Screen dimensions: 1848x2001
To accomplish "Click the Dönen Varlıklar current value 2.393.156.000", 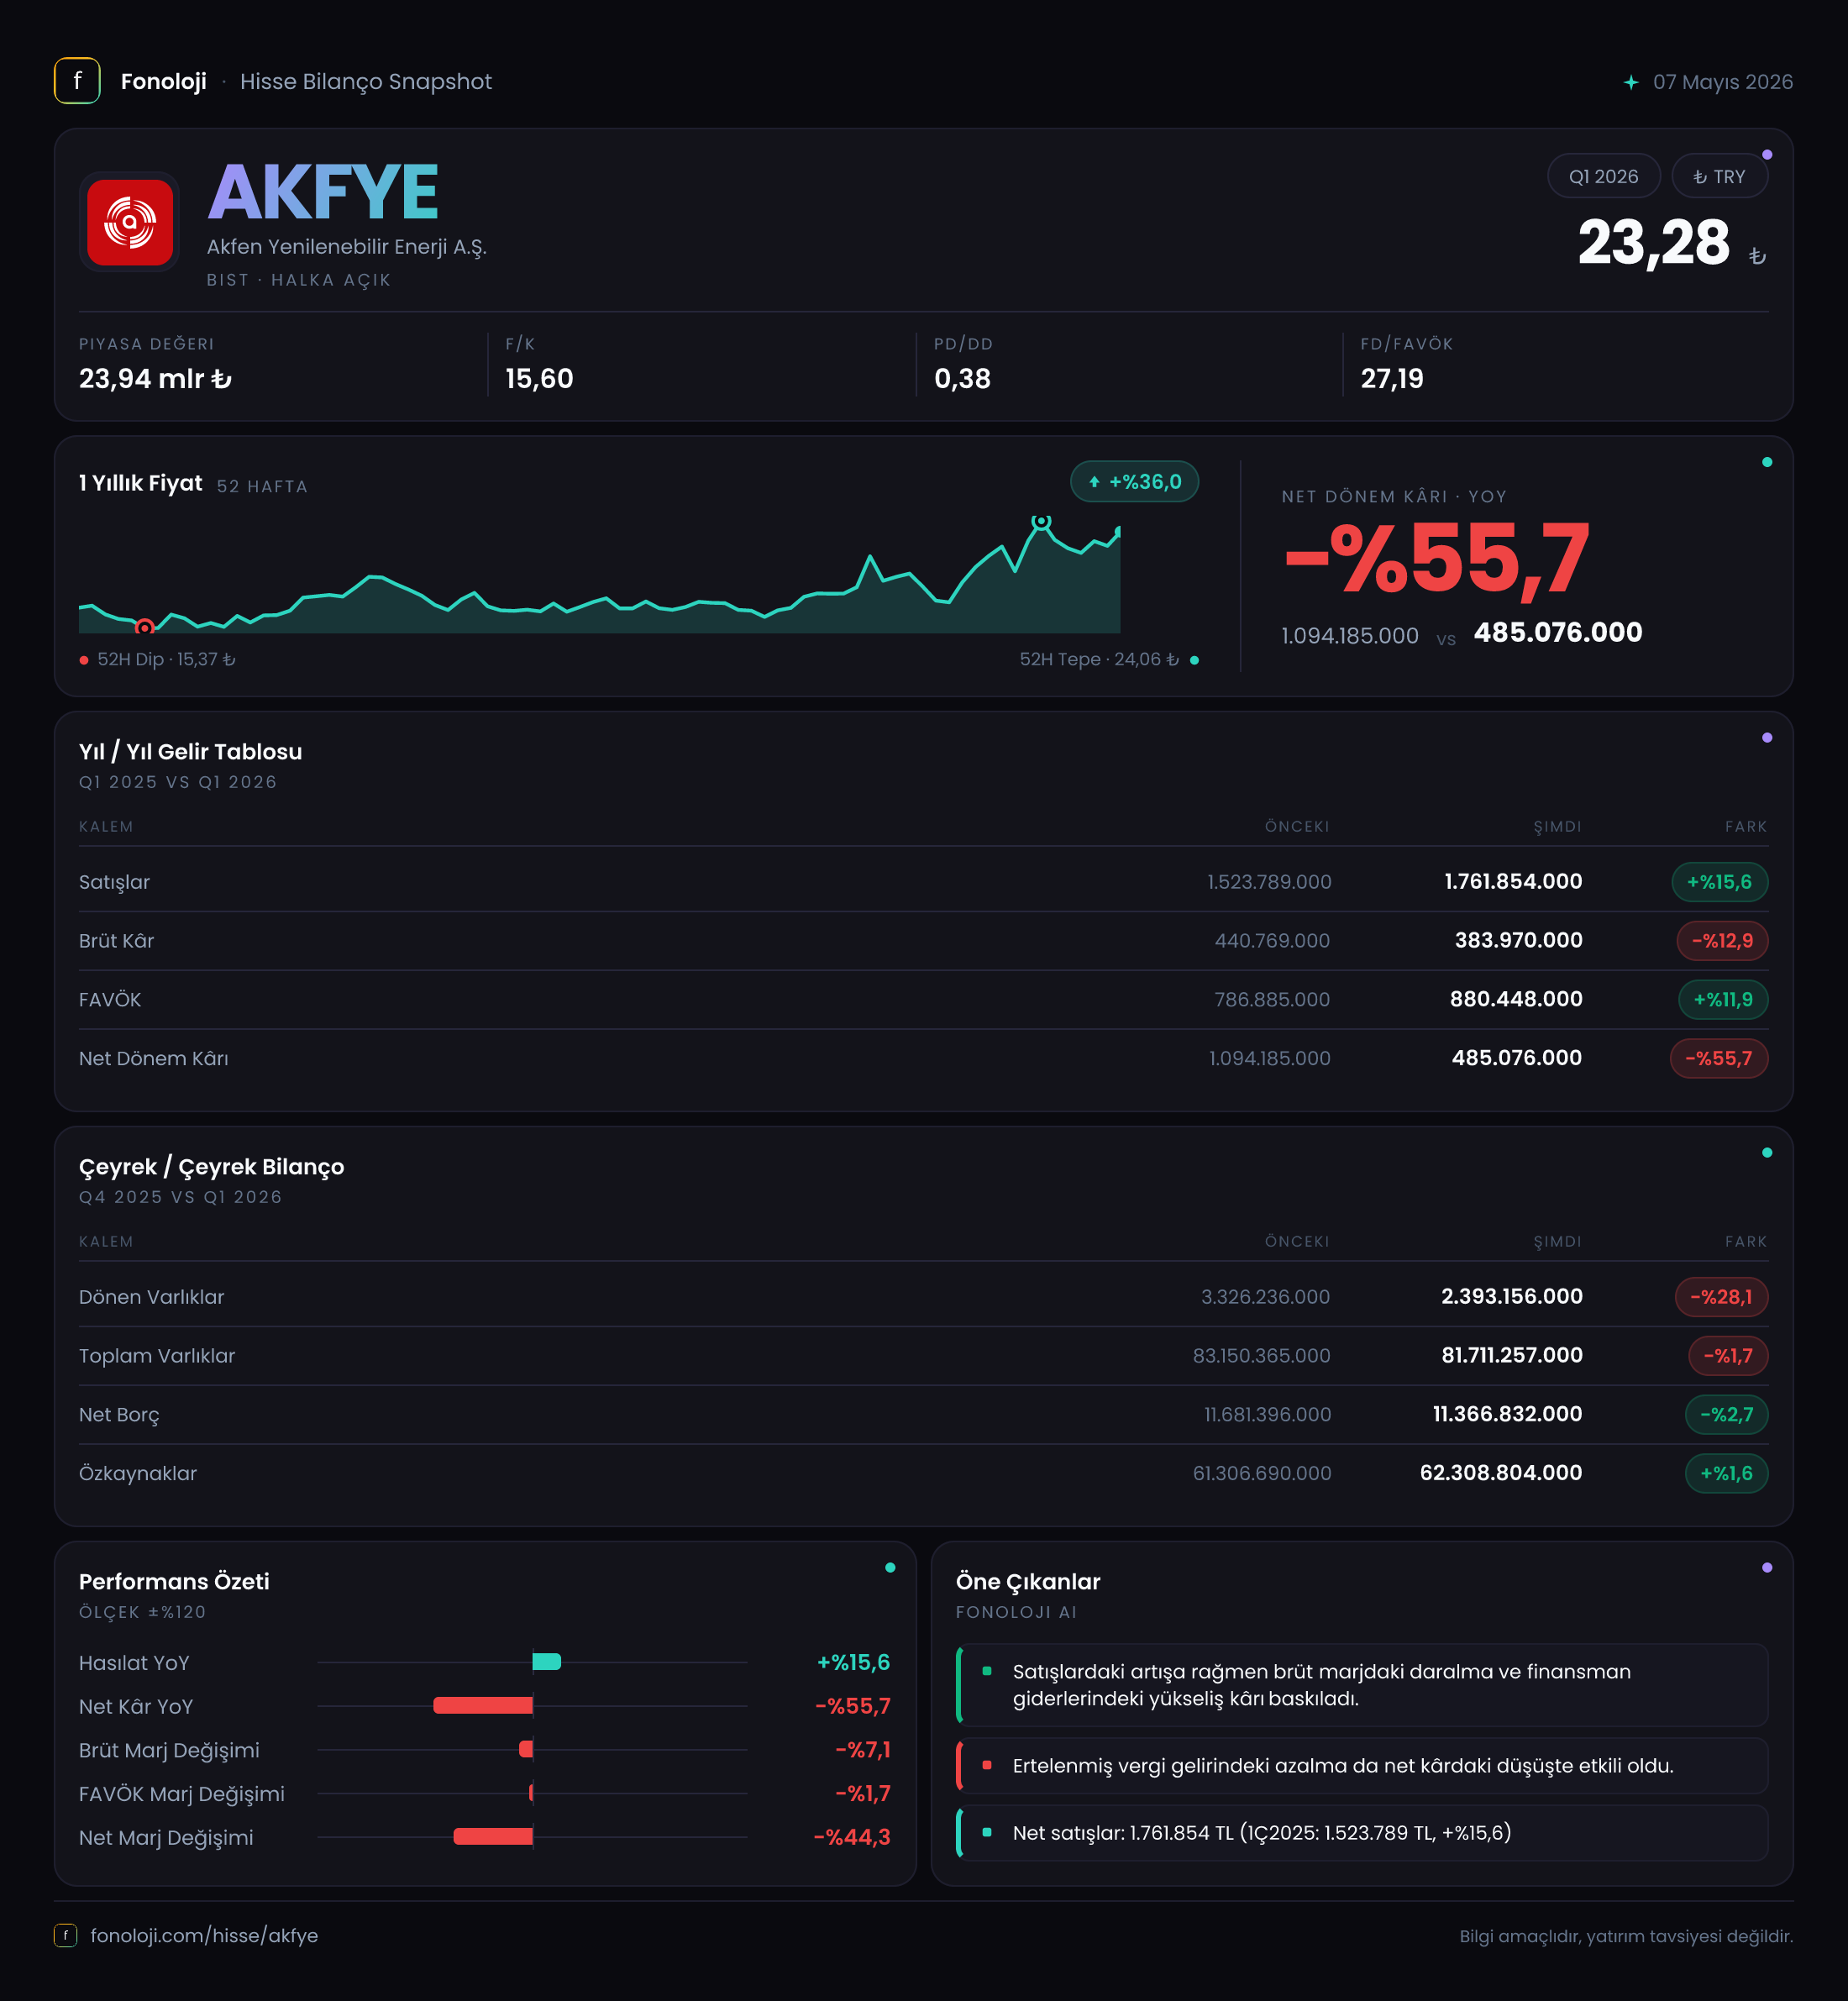I will click(x=1512, y=1297).
